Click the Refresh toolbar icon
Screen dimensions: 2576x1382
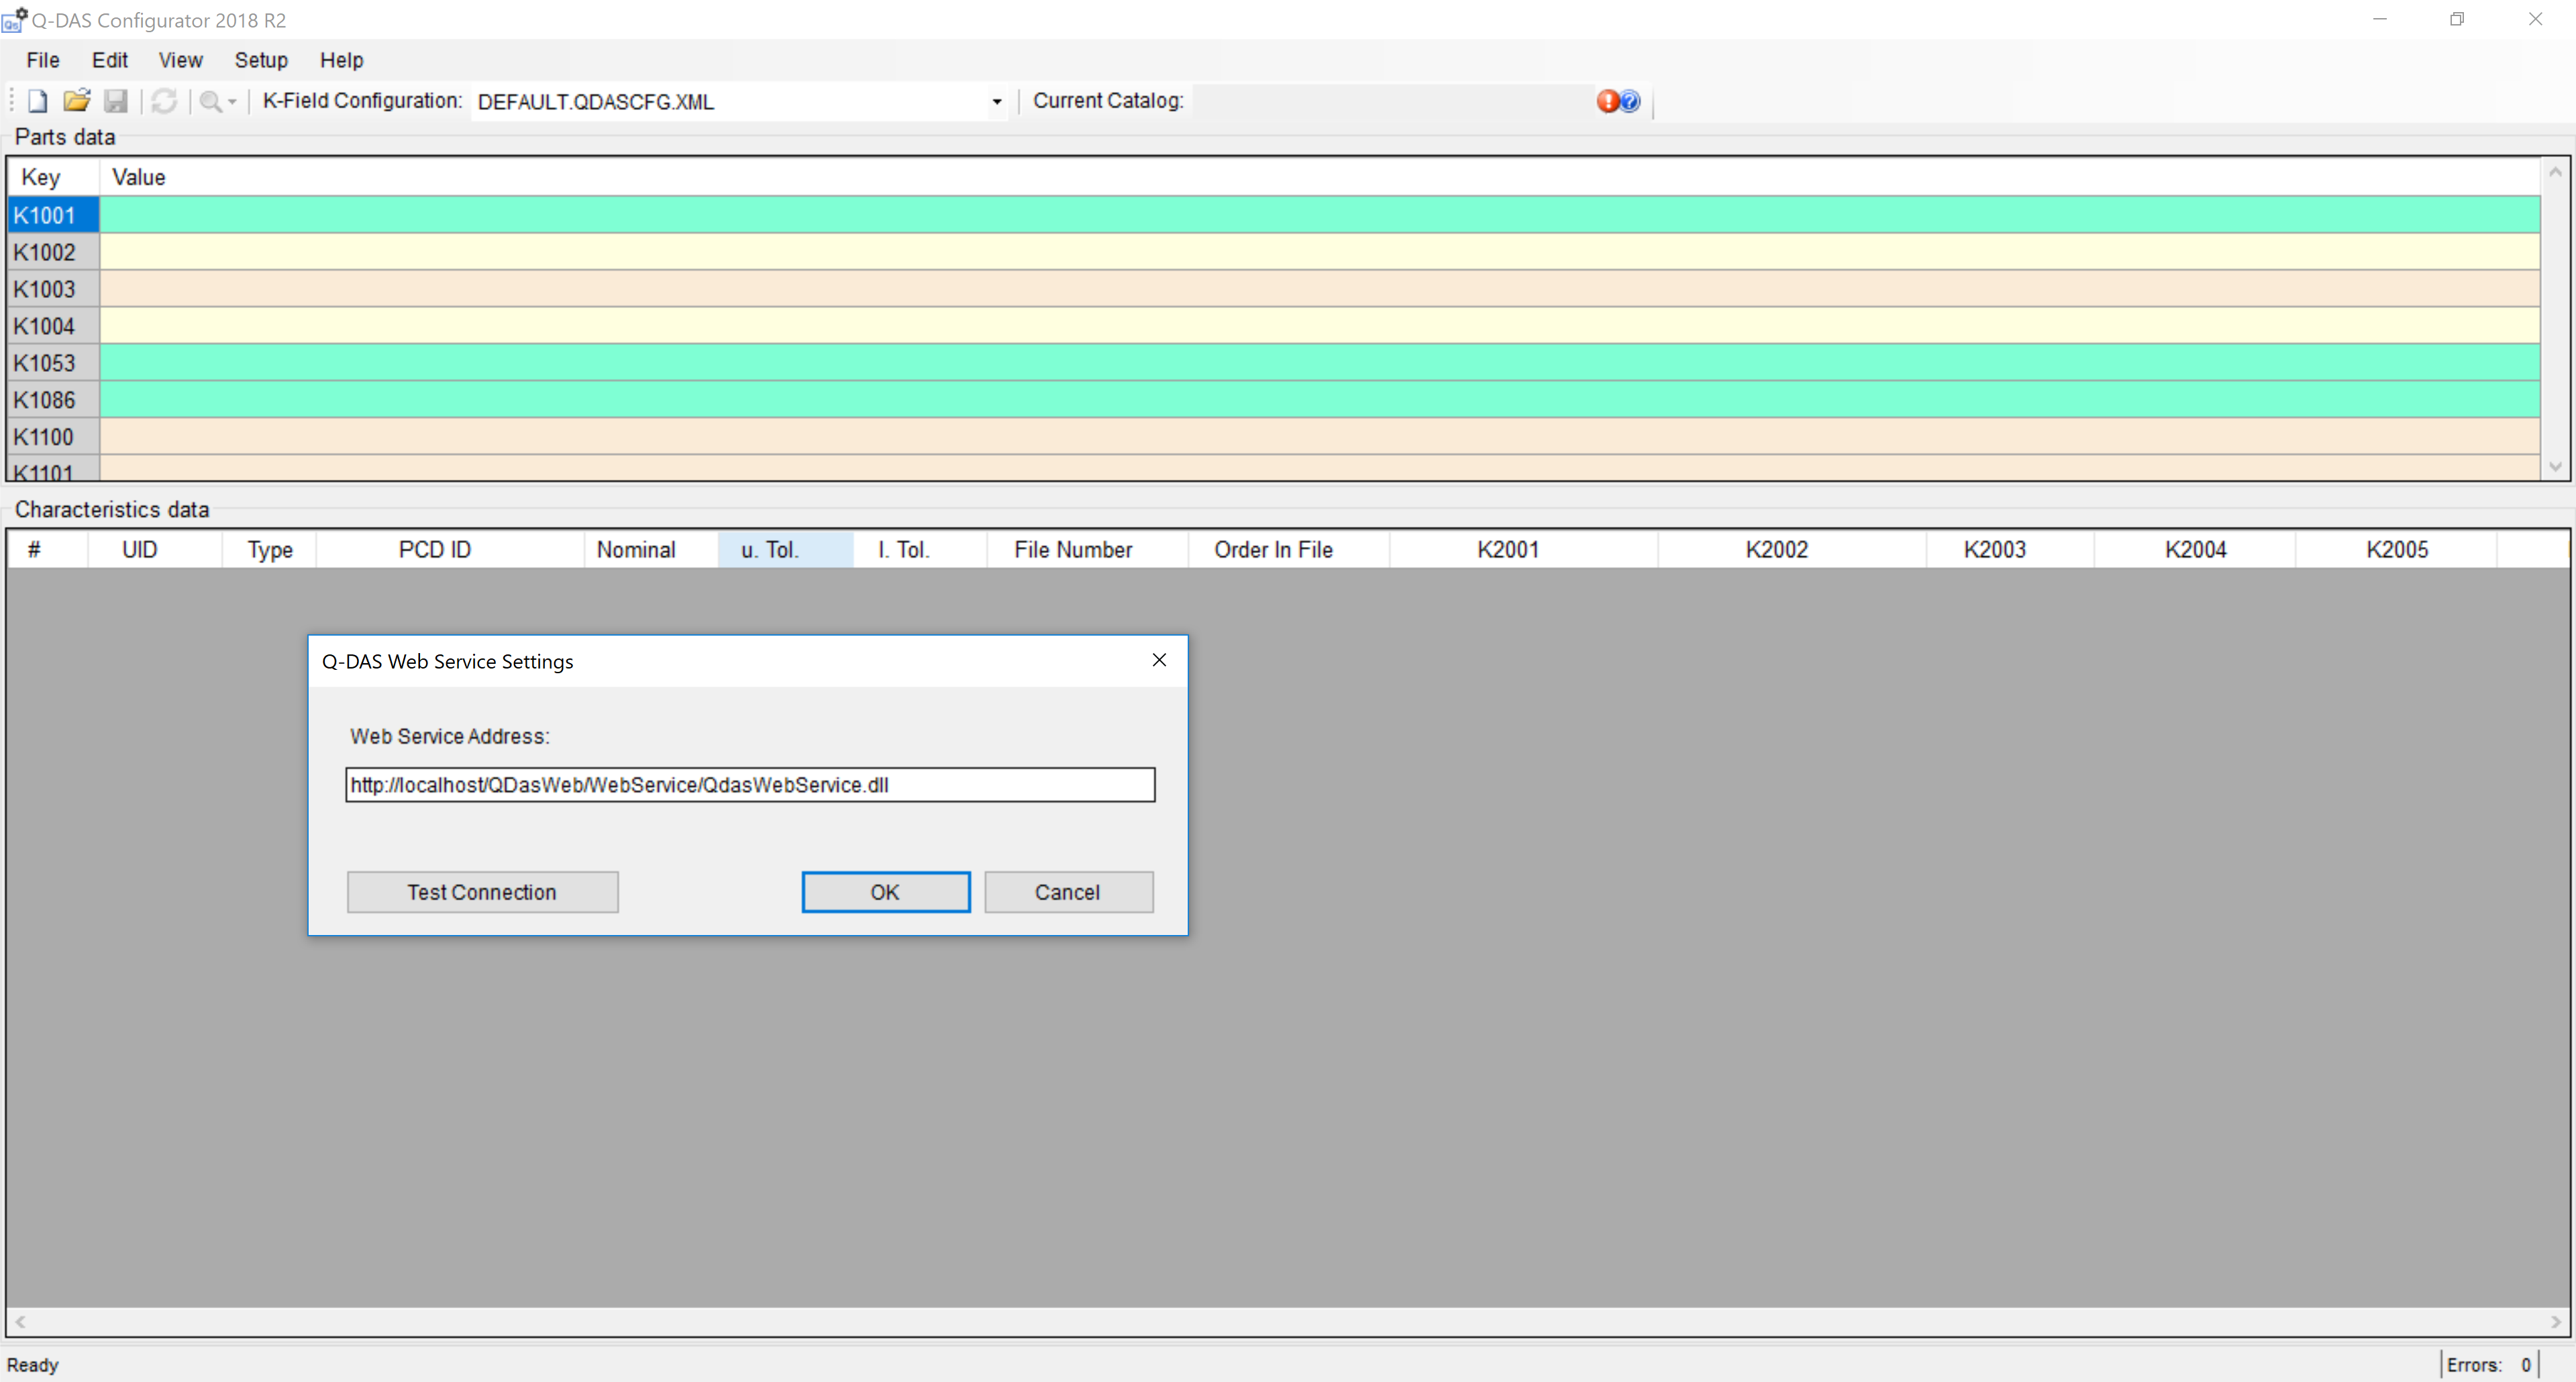pyautogui.click(x=164, y=101)
